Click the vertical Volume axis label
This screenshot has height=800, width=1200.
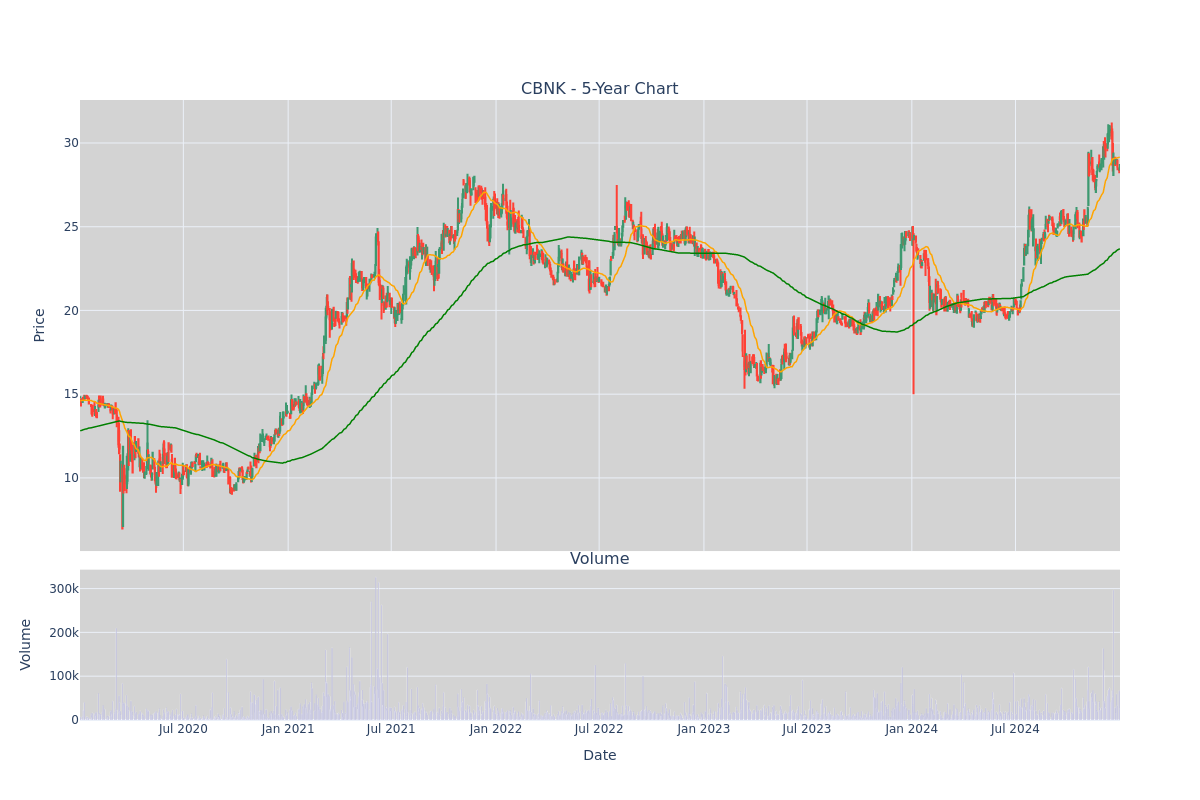pyautogui.click(x=26, y=644)
